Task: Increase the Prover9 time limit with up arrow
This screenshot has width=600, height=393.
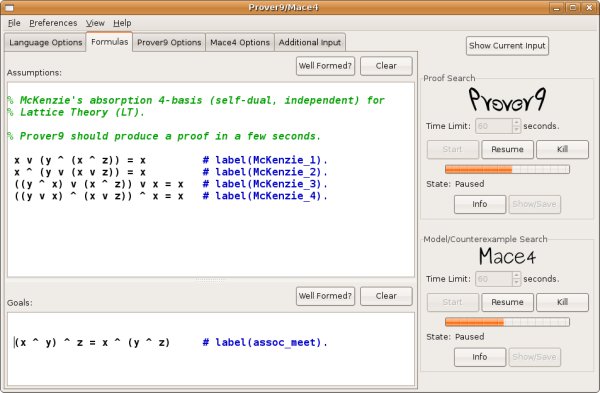Action: (x=517, y=122)
